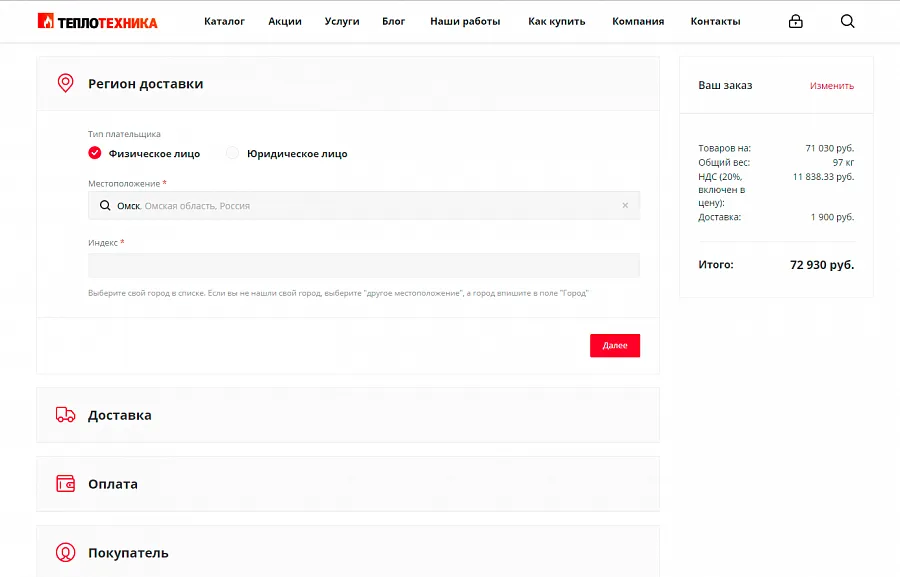This screenshot has height=577, width=900.
Task: Clear the Местоположение field with the X
Action: pyautogui.click(x=625, y=206)
